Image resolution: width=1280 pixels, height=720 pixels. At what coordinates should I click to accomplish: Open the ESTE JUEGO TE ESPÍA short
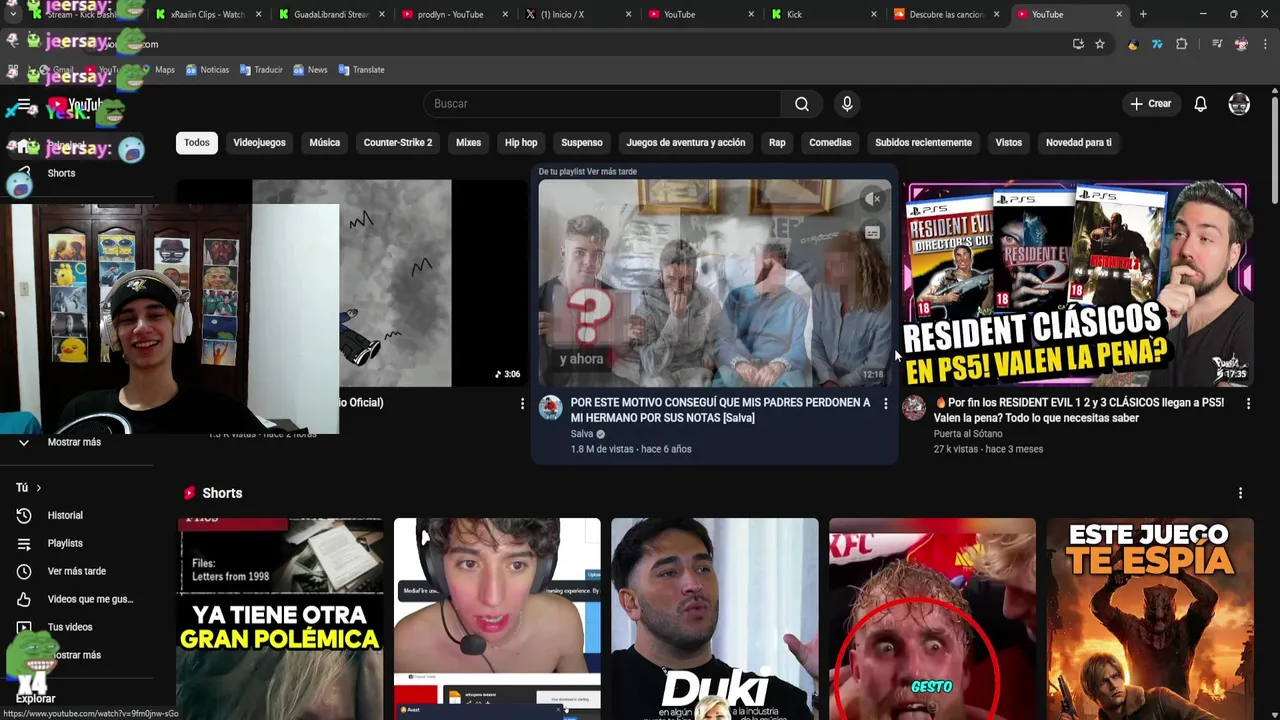tap(1150, 618)
